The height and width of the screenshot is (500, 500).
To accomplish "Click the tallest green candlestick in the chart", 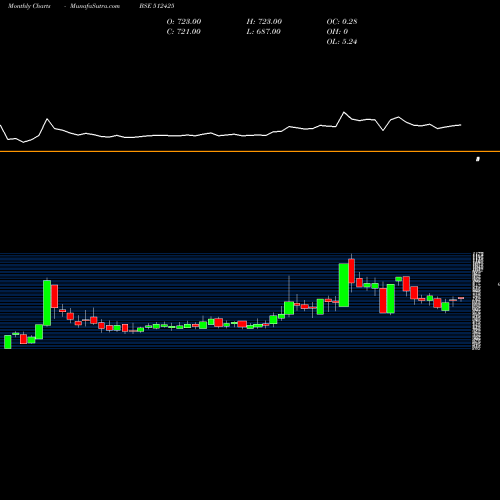I will coord(47,303).
